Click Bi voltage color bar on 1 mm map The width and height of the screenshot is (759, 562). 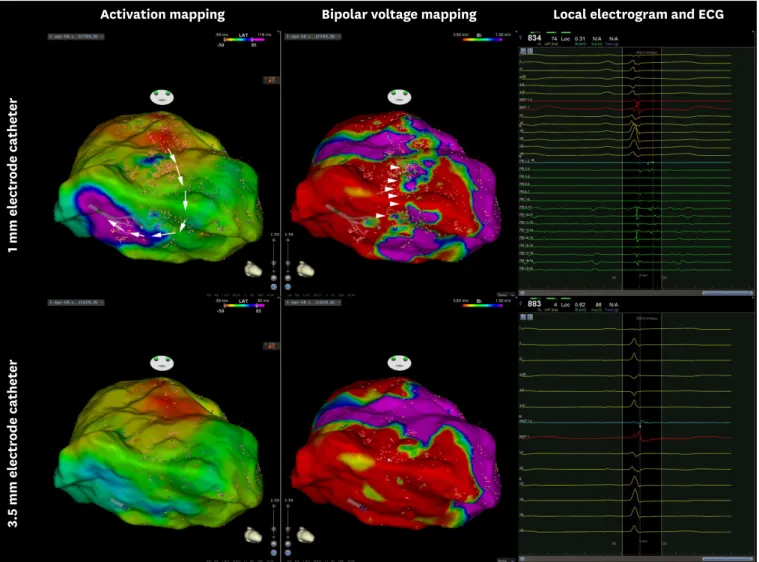click(483, 40)
